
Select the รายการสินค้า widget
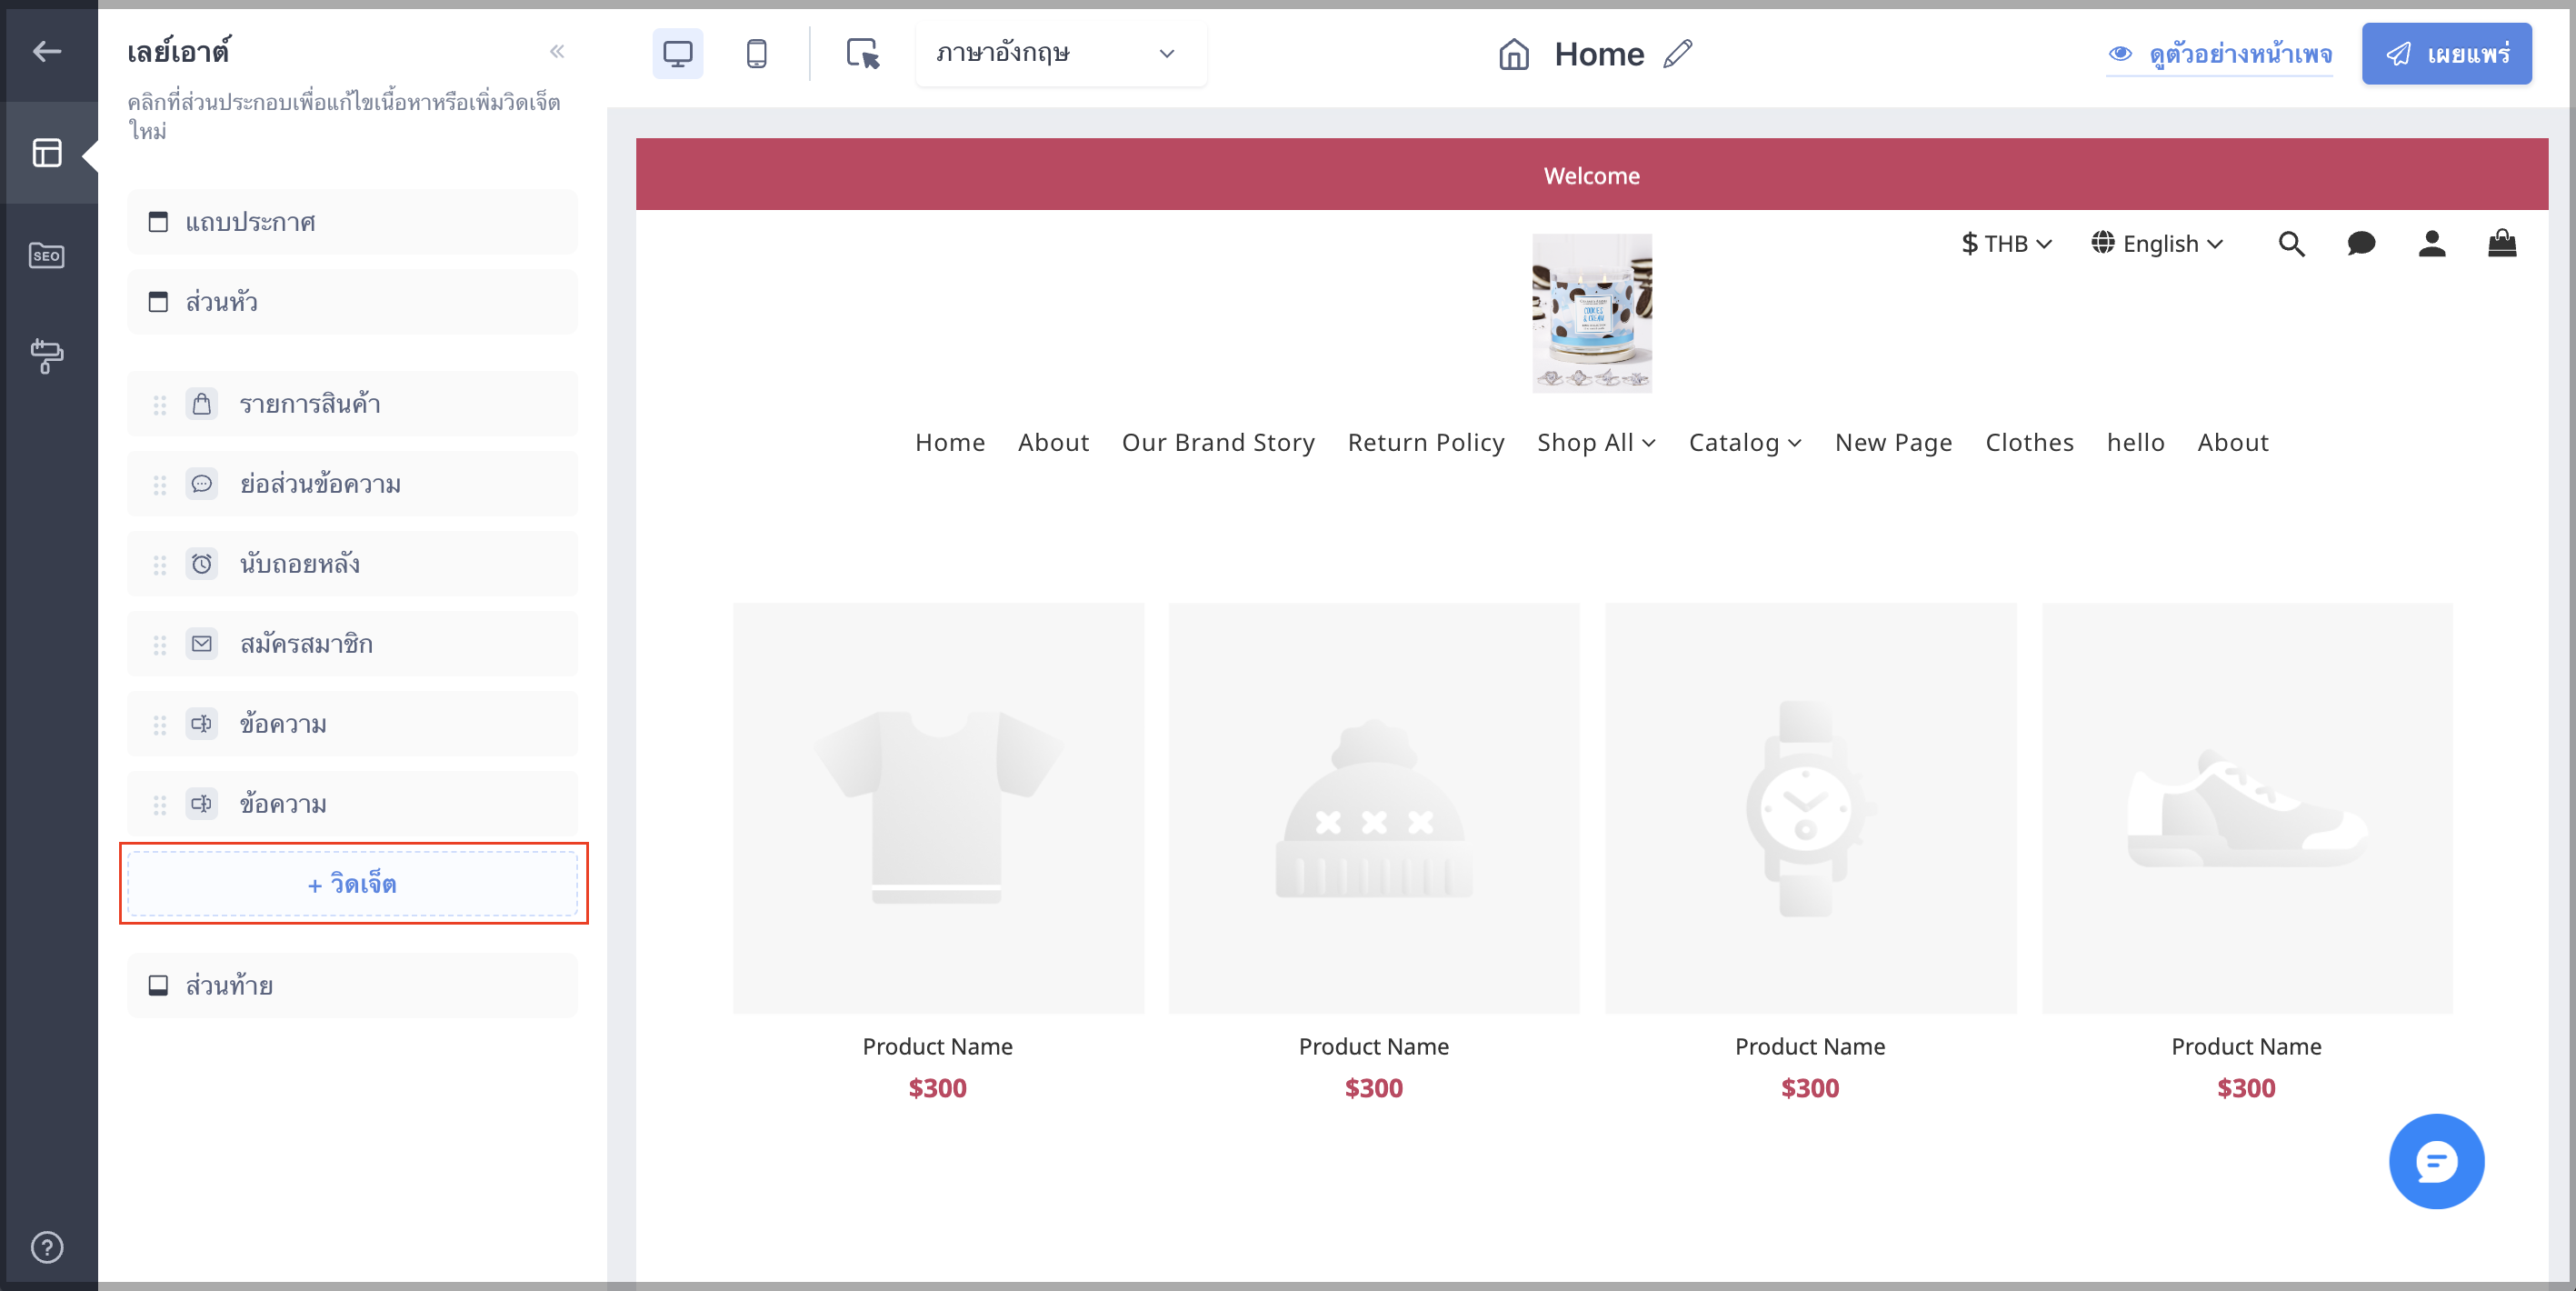coord(352,404)
